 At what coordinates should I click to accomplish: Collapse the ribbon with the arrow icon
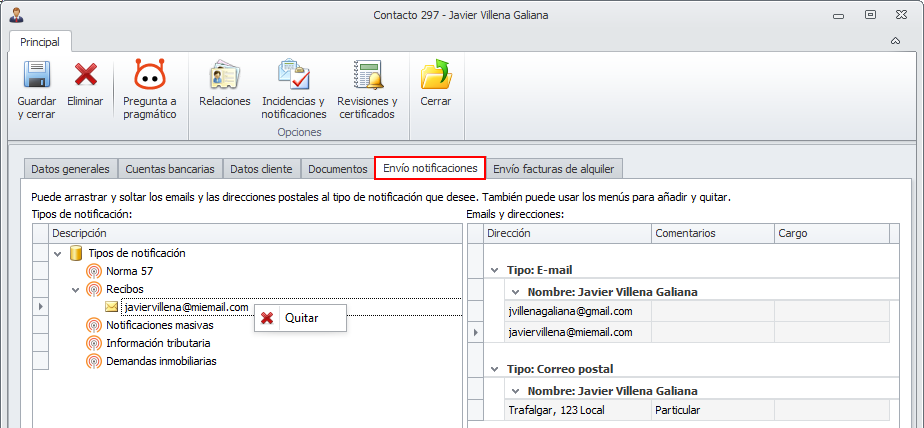[895, 41]
